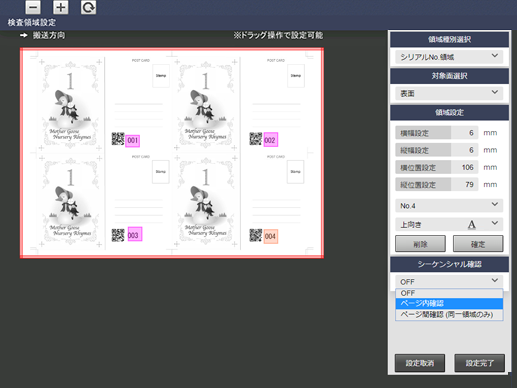Click the rotate view icon

pos(88,7)
